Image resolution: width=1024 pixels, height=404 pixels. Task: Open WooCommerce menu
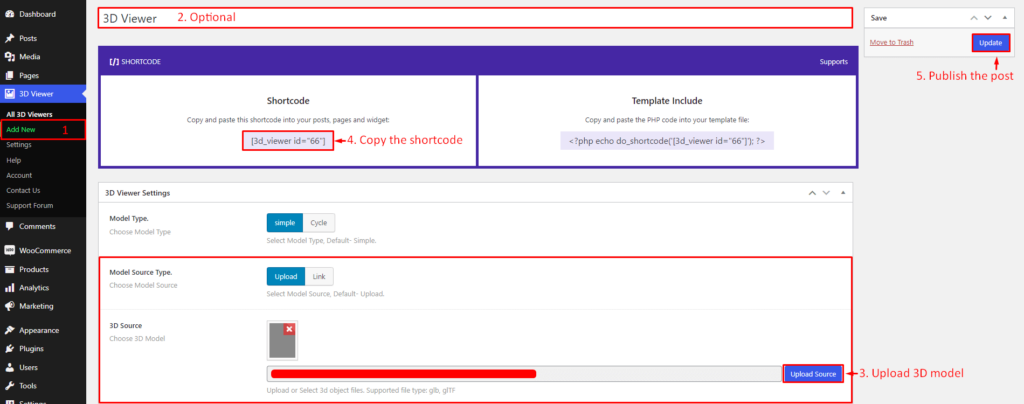[x=43, y=251]
